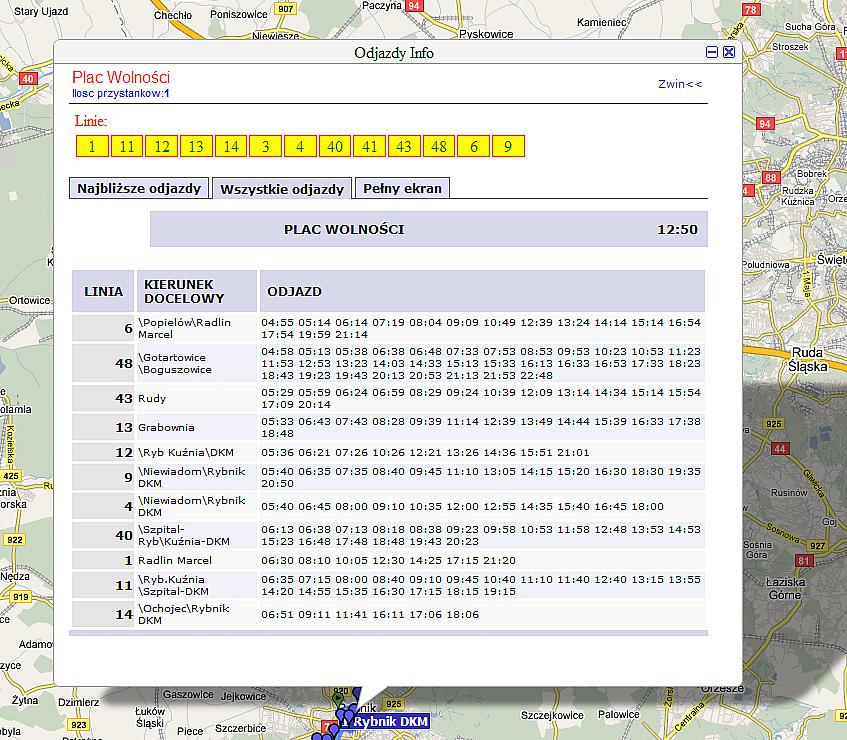The width and height of the screenshot is (847, 740).
Task: Click line number 12 in table
Action: click(x=124, y=452)
